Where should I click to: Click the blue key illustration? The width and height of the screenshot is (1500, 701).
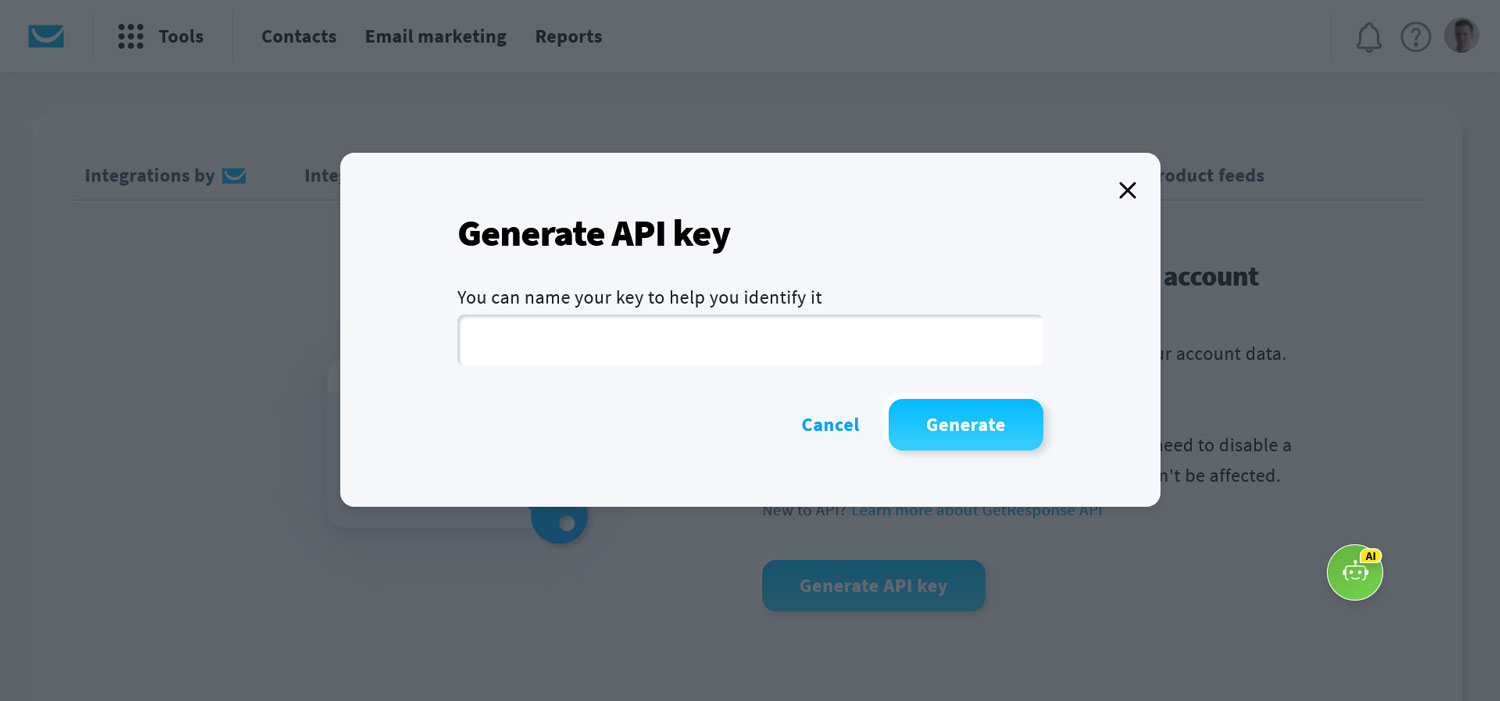(x=559, y=519)
